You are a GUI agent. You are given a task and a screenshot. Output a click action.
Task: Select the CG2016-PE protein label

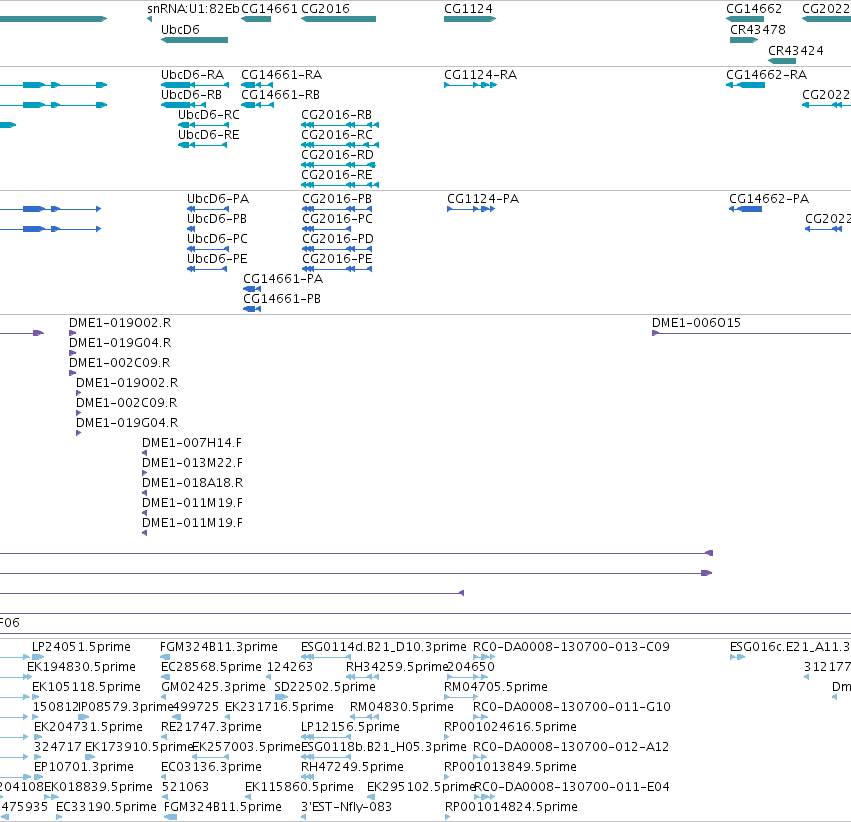(338, 259)
